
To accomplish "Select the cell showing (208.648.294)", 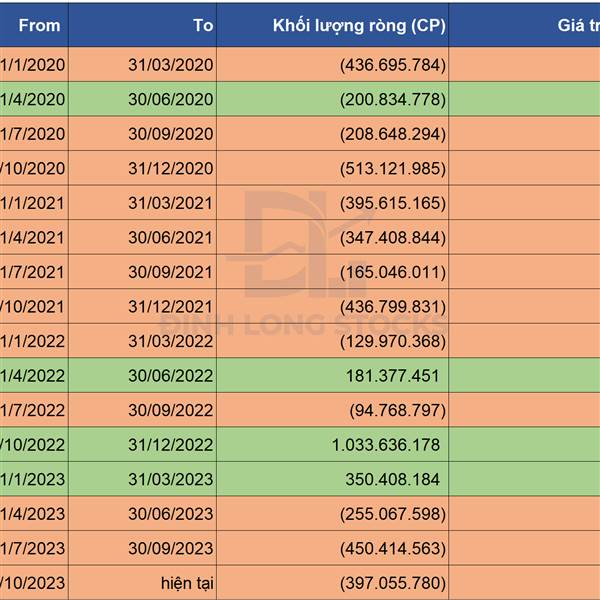I will tap(333, 134).
